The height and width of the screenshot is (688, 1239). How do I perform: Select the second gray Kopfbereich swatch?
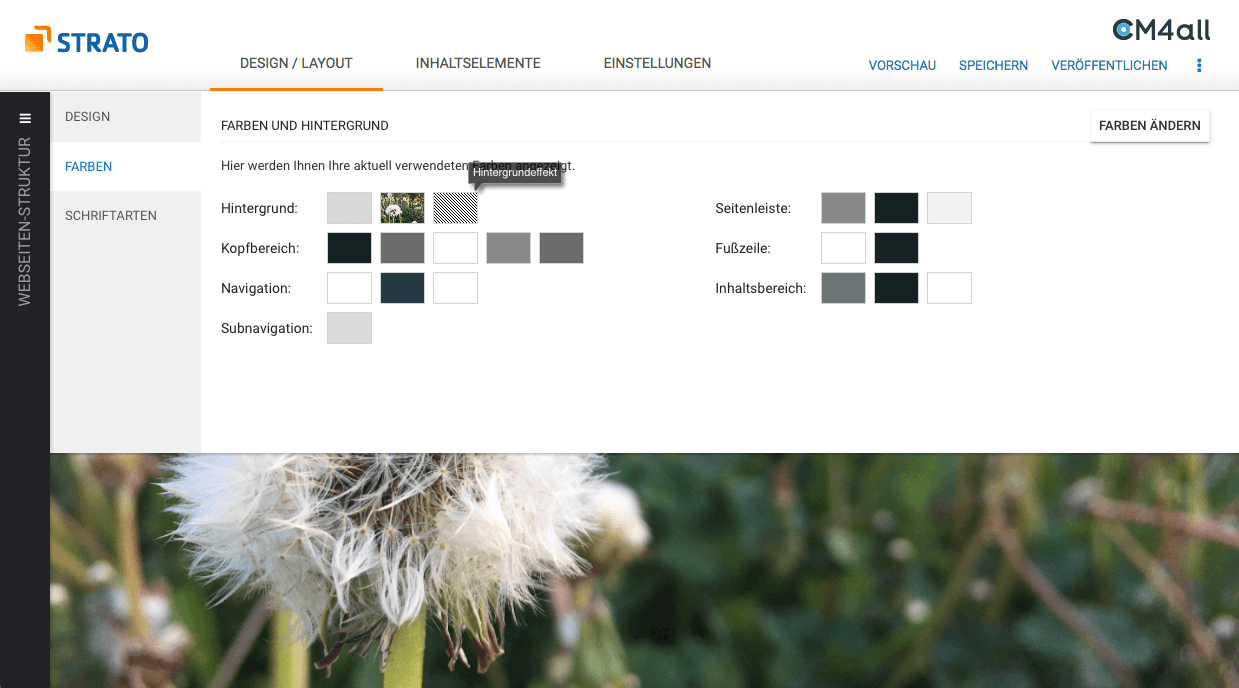click(402, 248)
